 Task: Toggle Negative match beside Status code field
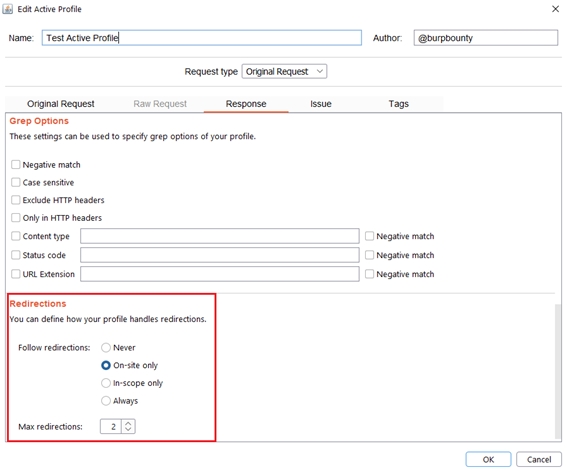coord(369,255)
